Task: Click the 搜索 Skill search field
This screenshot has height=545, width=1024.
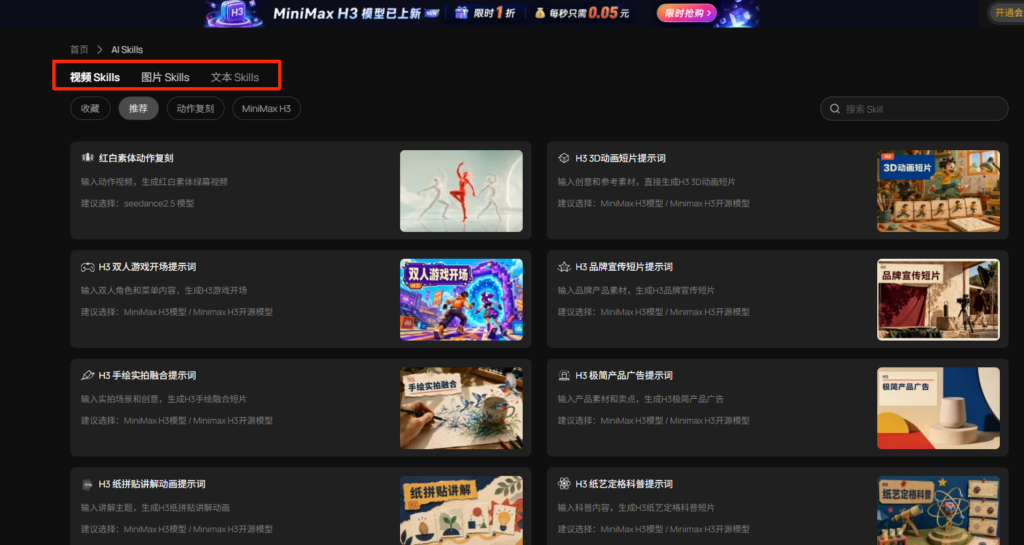Action: [x=914, y=109]
